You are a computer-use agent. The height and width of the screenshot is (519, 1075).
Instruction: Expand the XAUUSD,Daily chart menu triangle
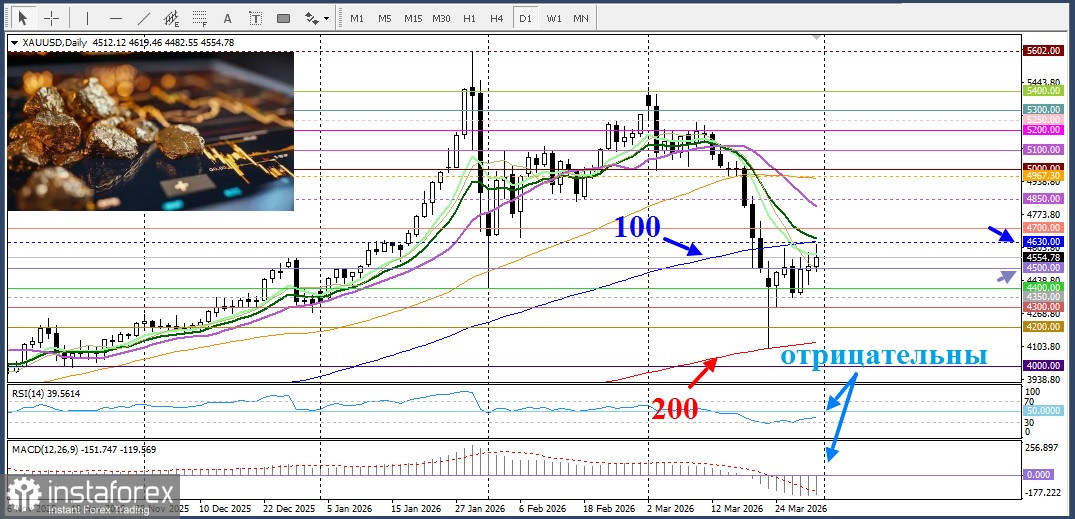(14, 43)
